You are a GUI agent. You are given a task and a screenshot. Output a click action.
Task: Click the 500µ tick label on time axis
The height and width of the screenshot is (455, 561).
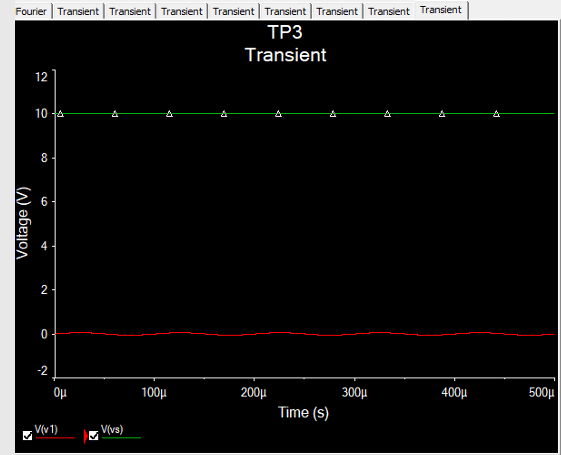point(541,392)
